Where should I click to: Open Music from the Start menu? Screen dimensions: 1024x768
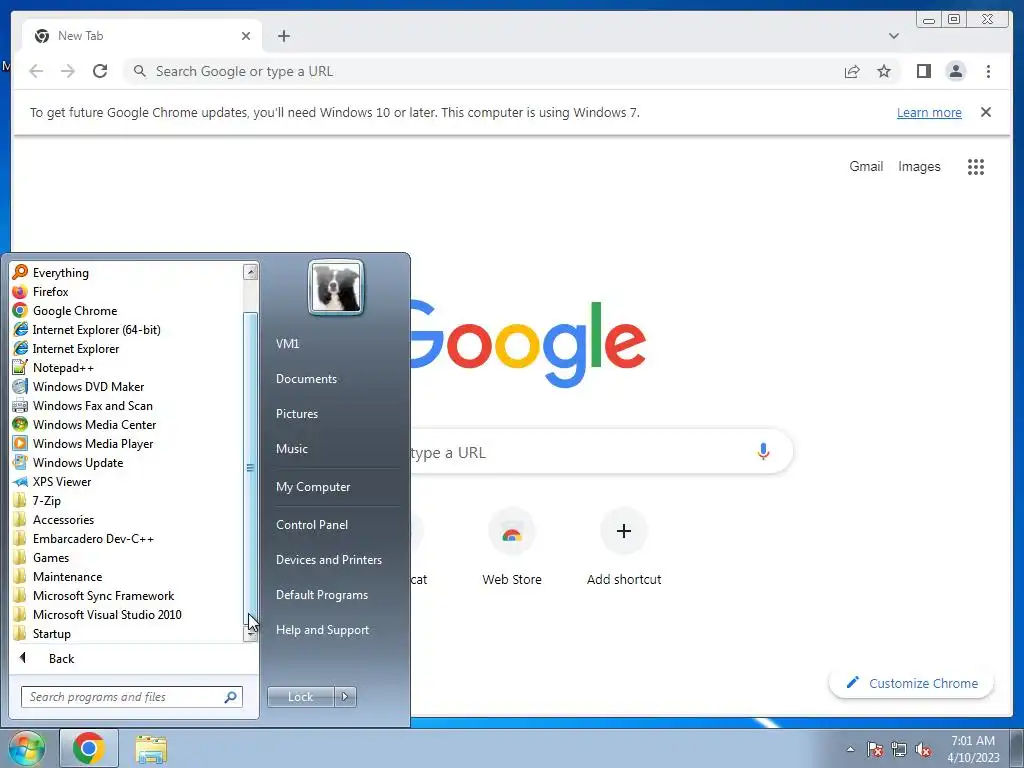coord(291,449)
